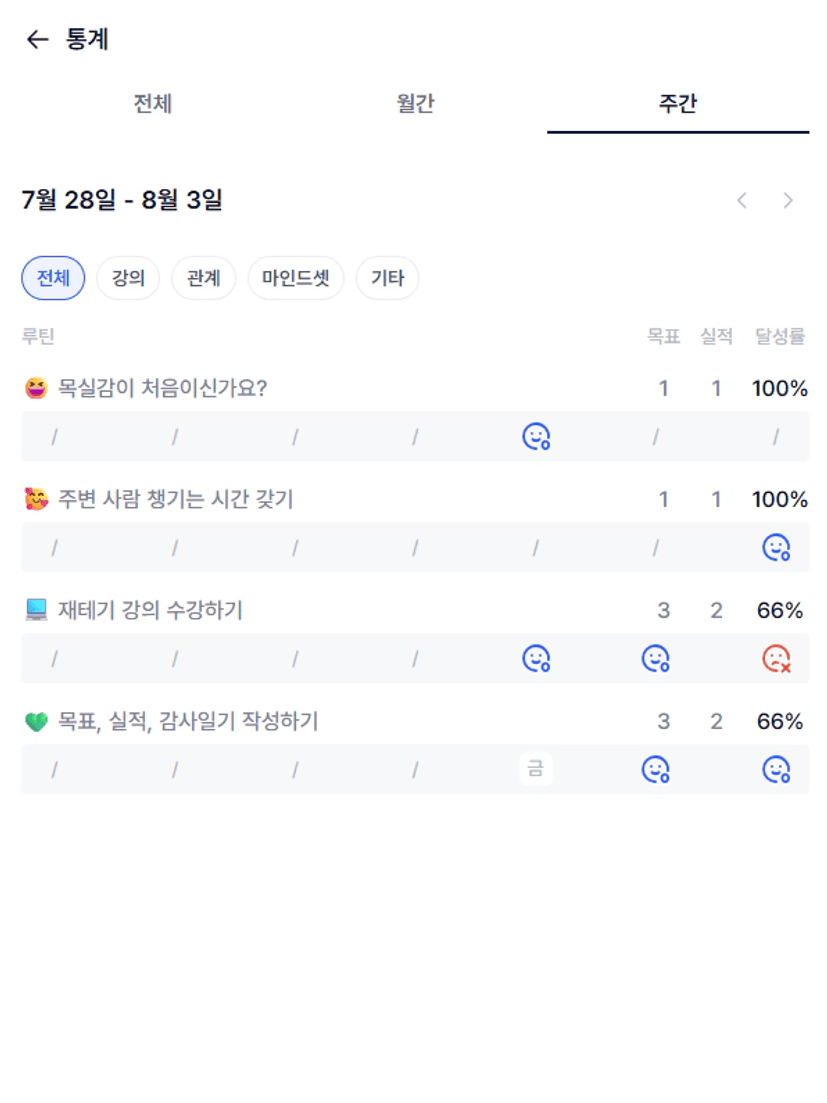827x1103 pixels.
Task: Select the 관계 filter button
Action: coord(203,278)
